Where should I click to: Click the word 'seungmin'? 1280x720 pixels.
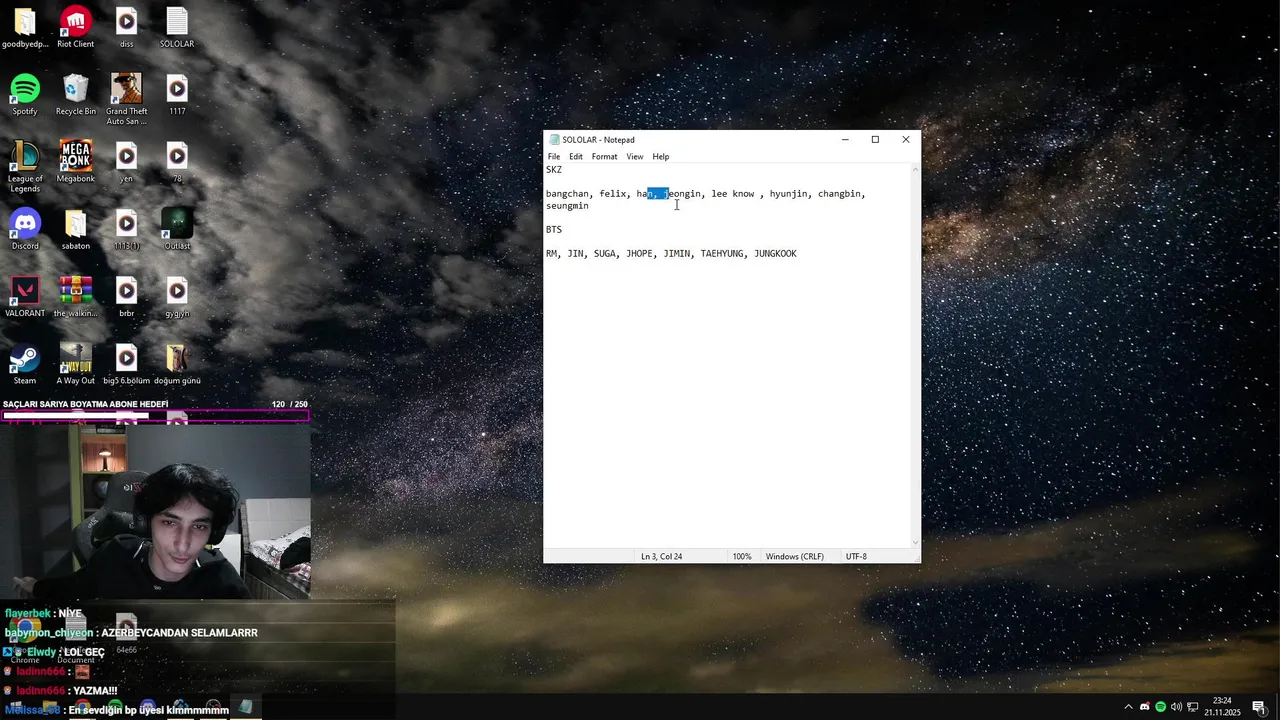tap(567, 206)
